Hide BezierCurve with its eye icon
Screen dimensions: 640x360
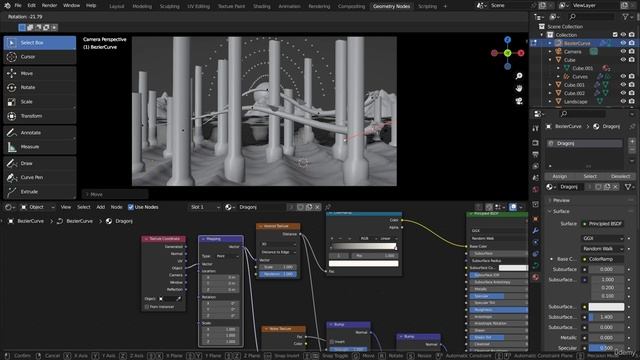[x=623, y=43]
